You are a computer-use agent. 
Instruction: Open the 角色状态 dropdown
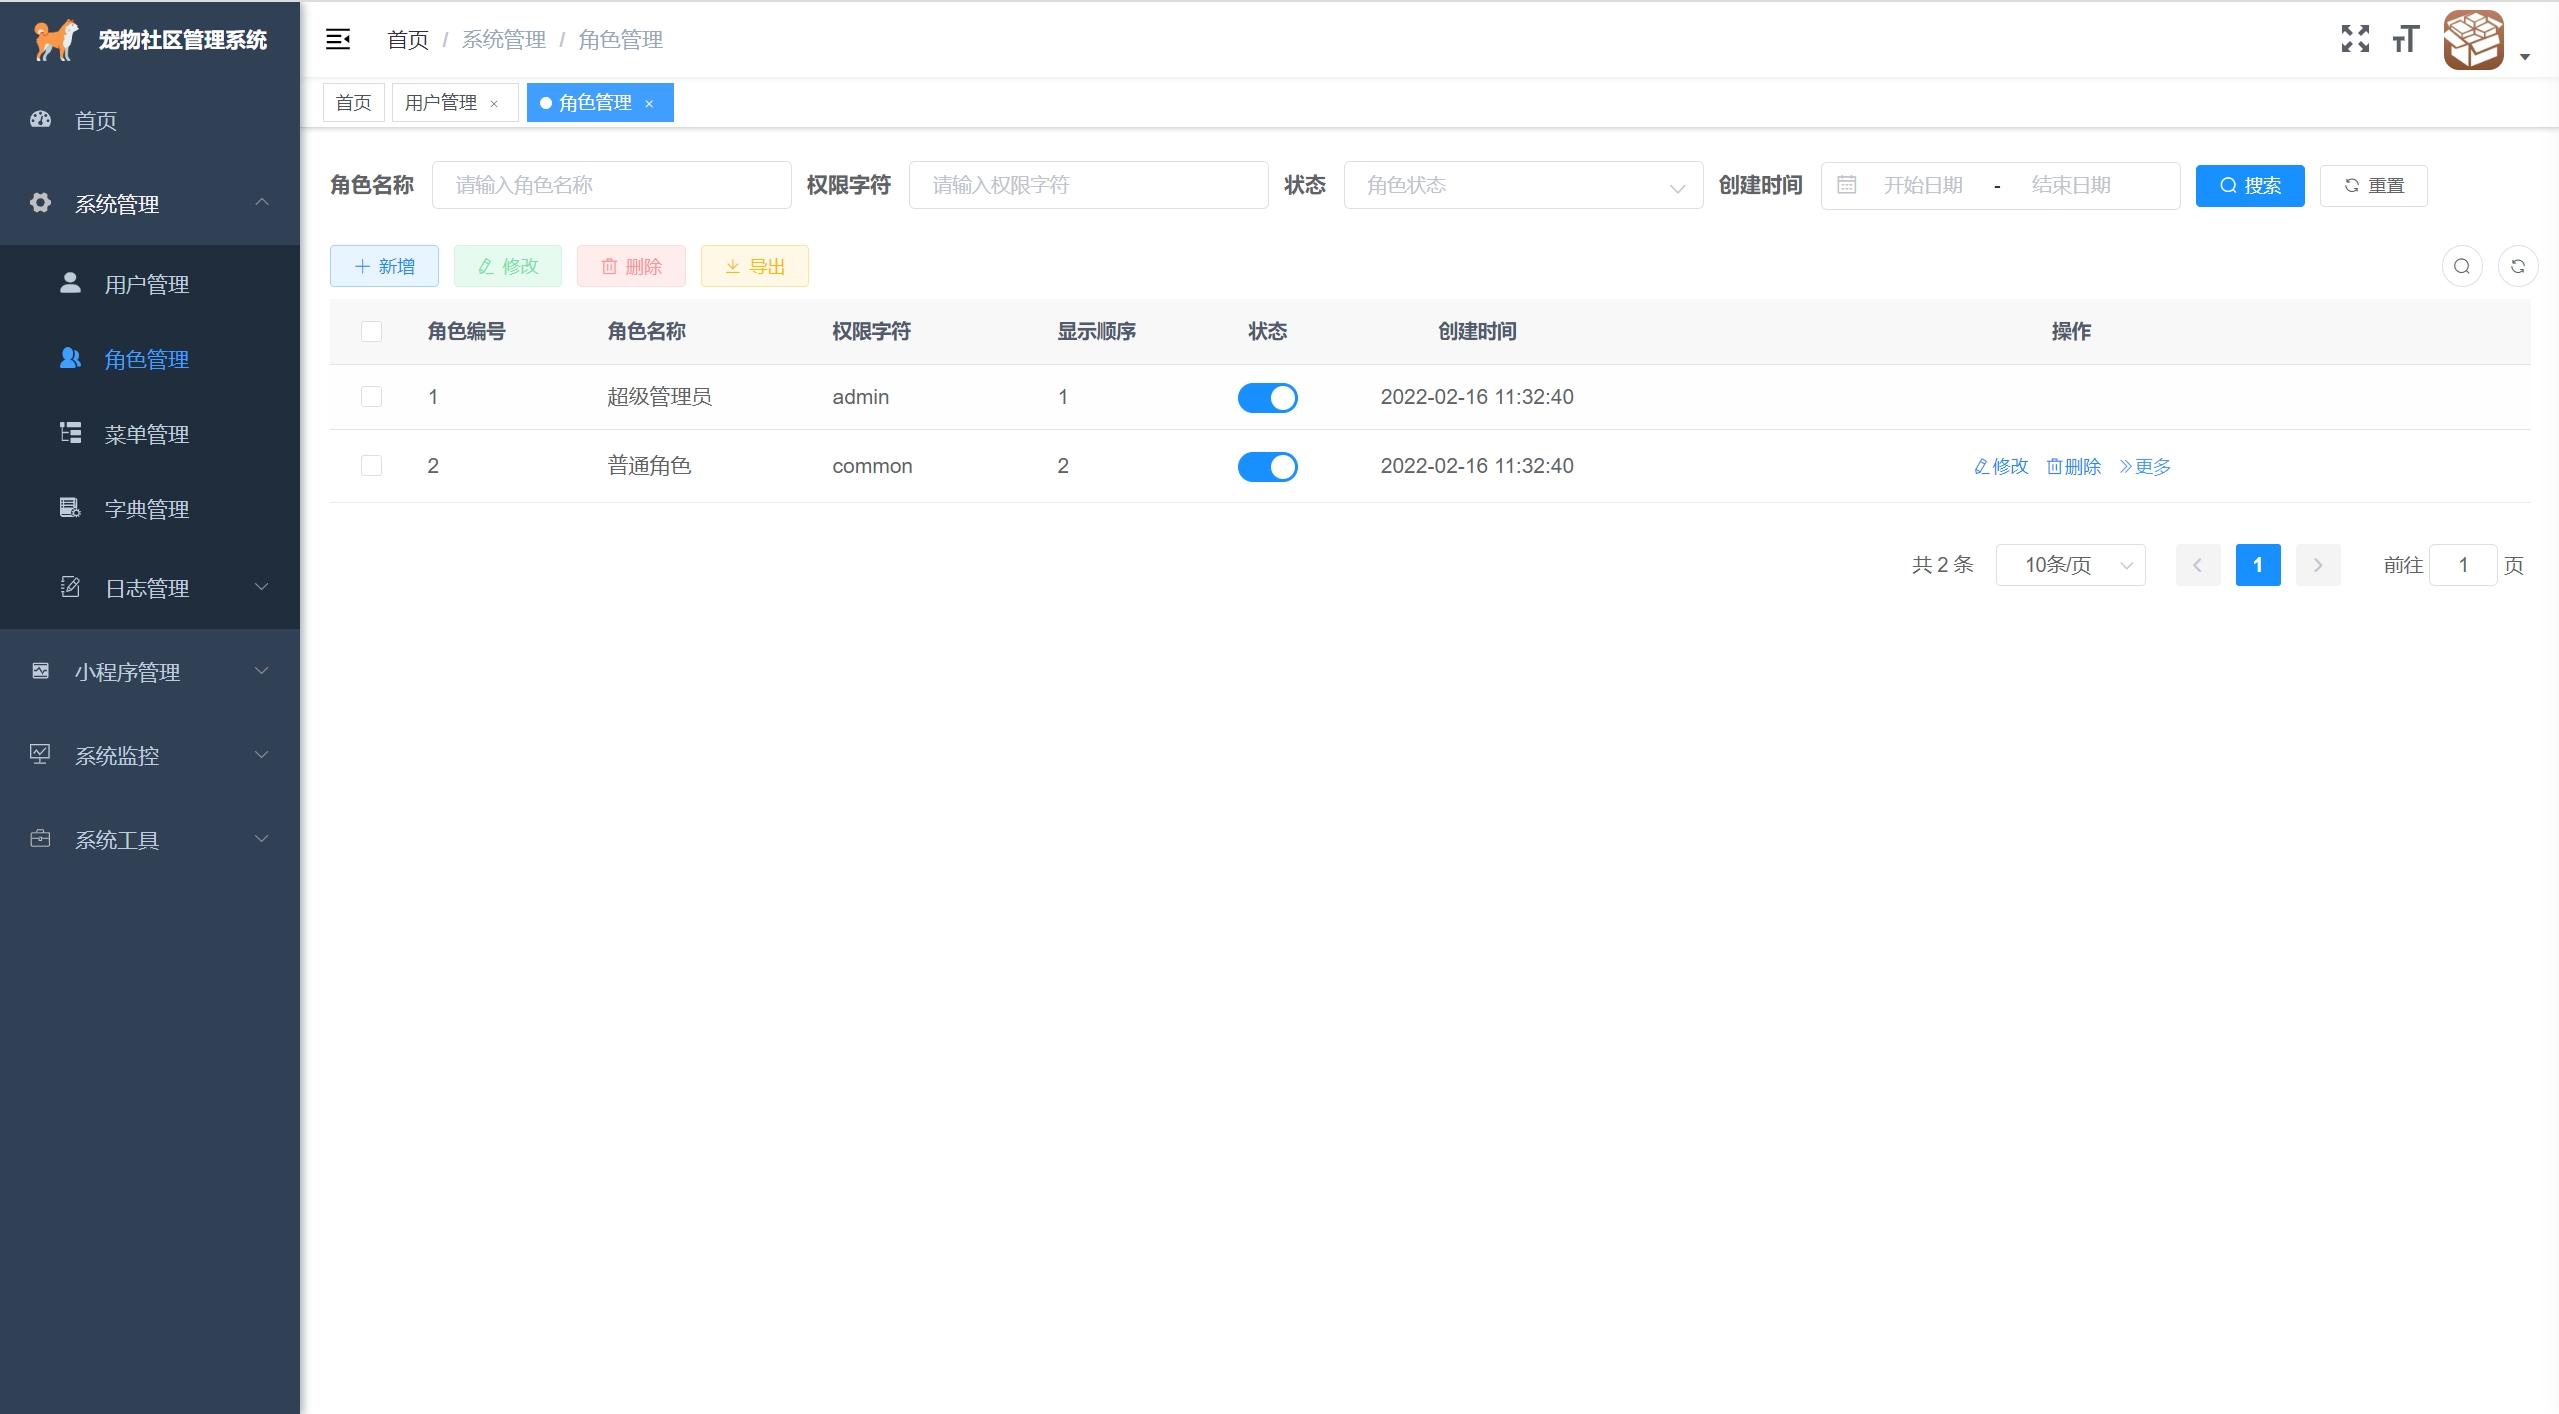(1522, 185)
